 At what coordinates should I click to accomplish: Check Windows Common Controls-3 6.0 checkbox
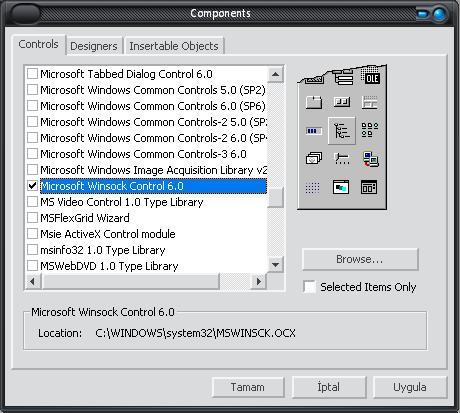pyautogui.click(x=32, y=154)
